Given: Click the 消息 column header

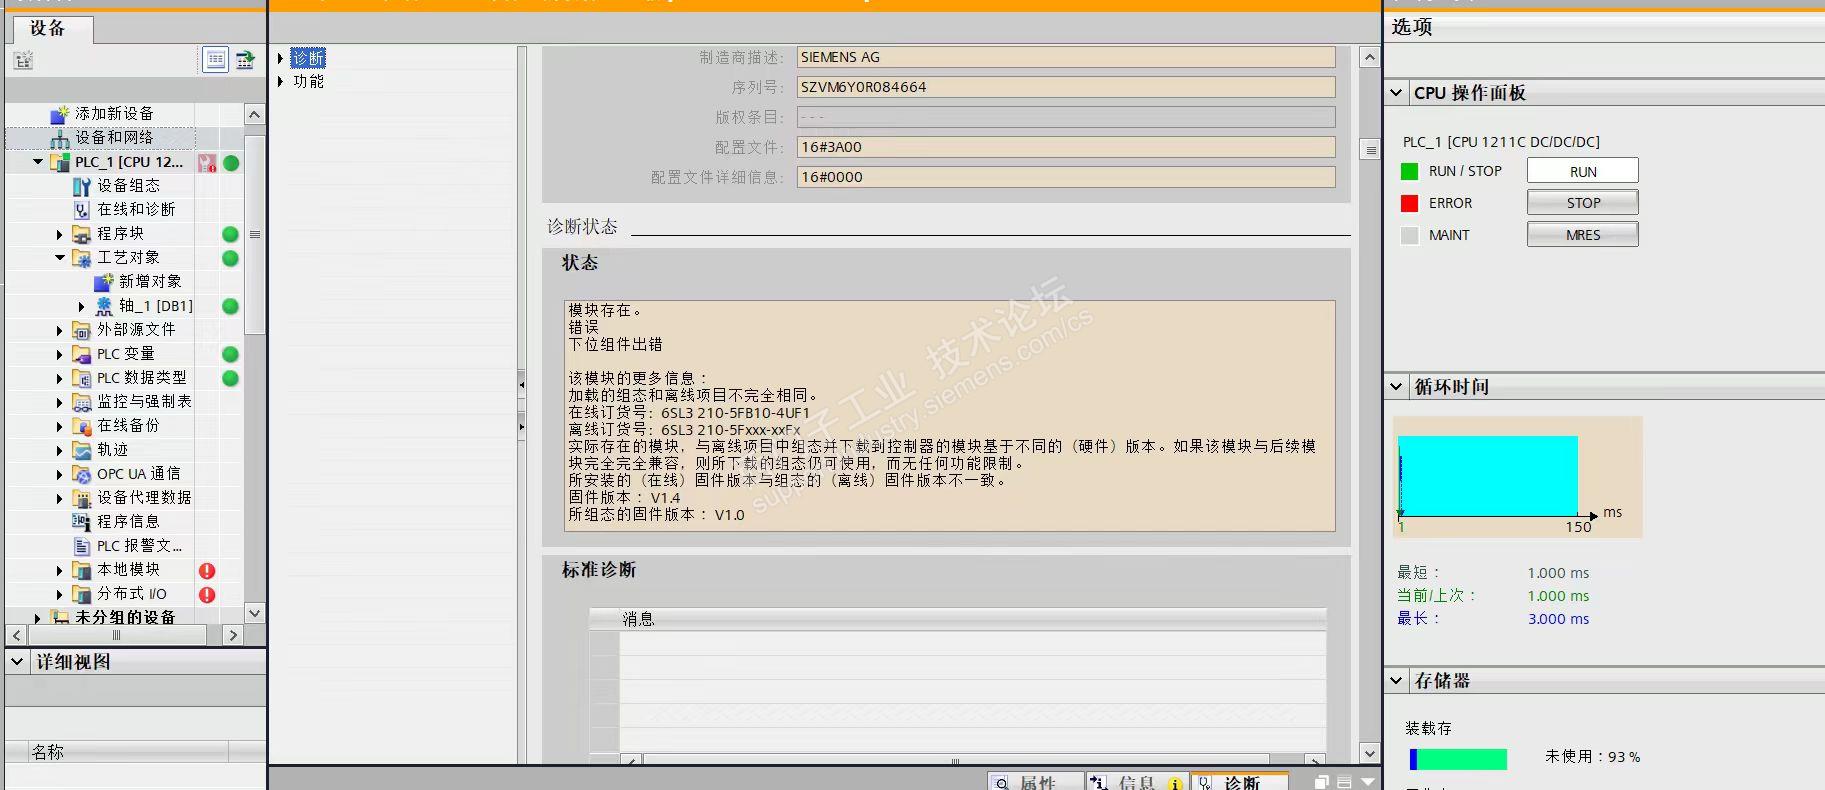Looking at the screenshot, I should [973, 619].
